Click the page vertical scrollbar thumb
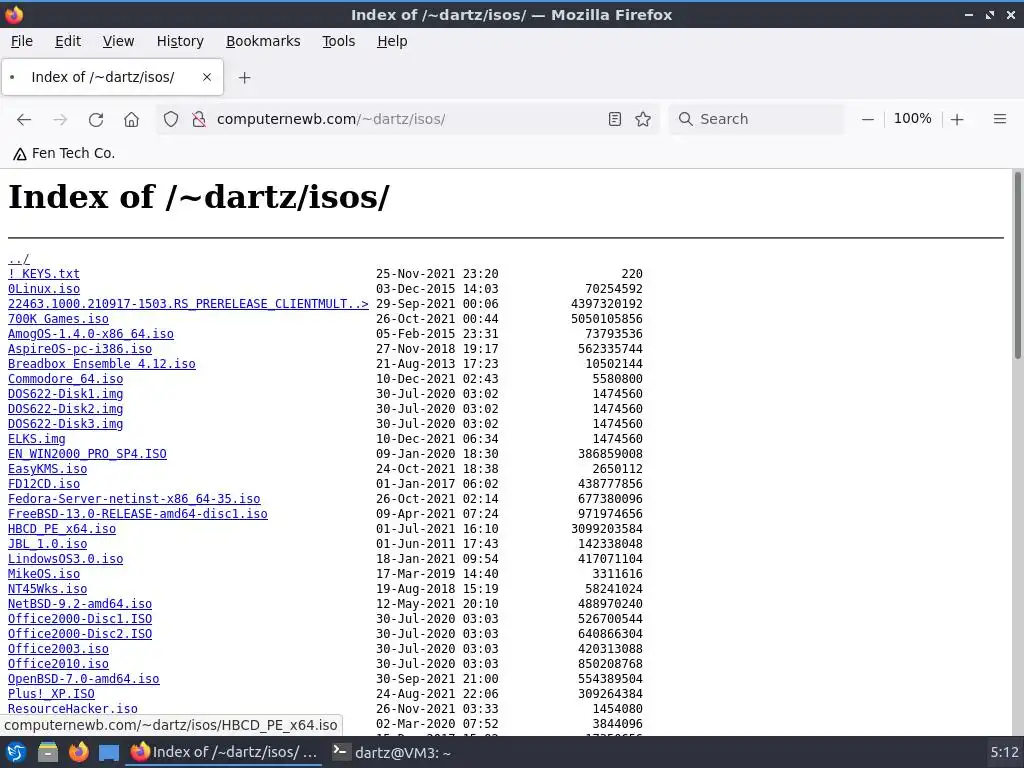This screenshot has height=768, width=1024. [1017, 264]
